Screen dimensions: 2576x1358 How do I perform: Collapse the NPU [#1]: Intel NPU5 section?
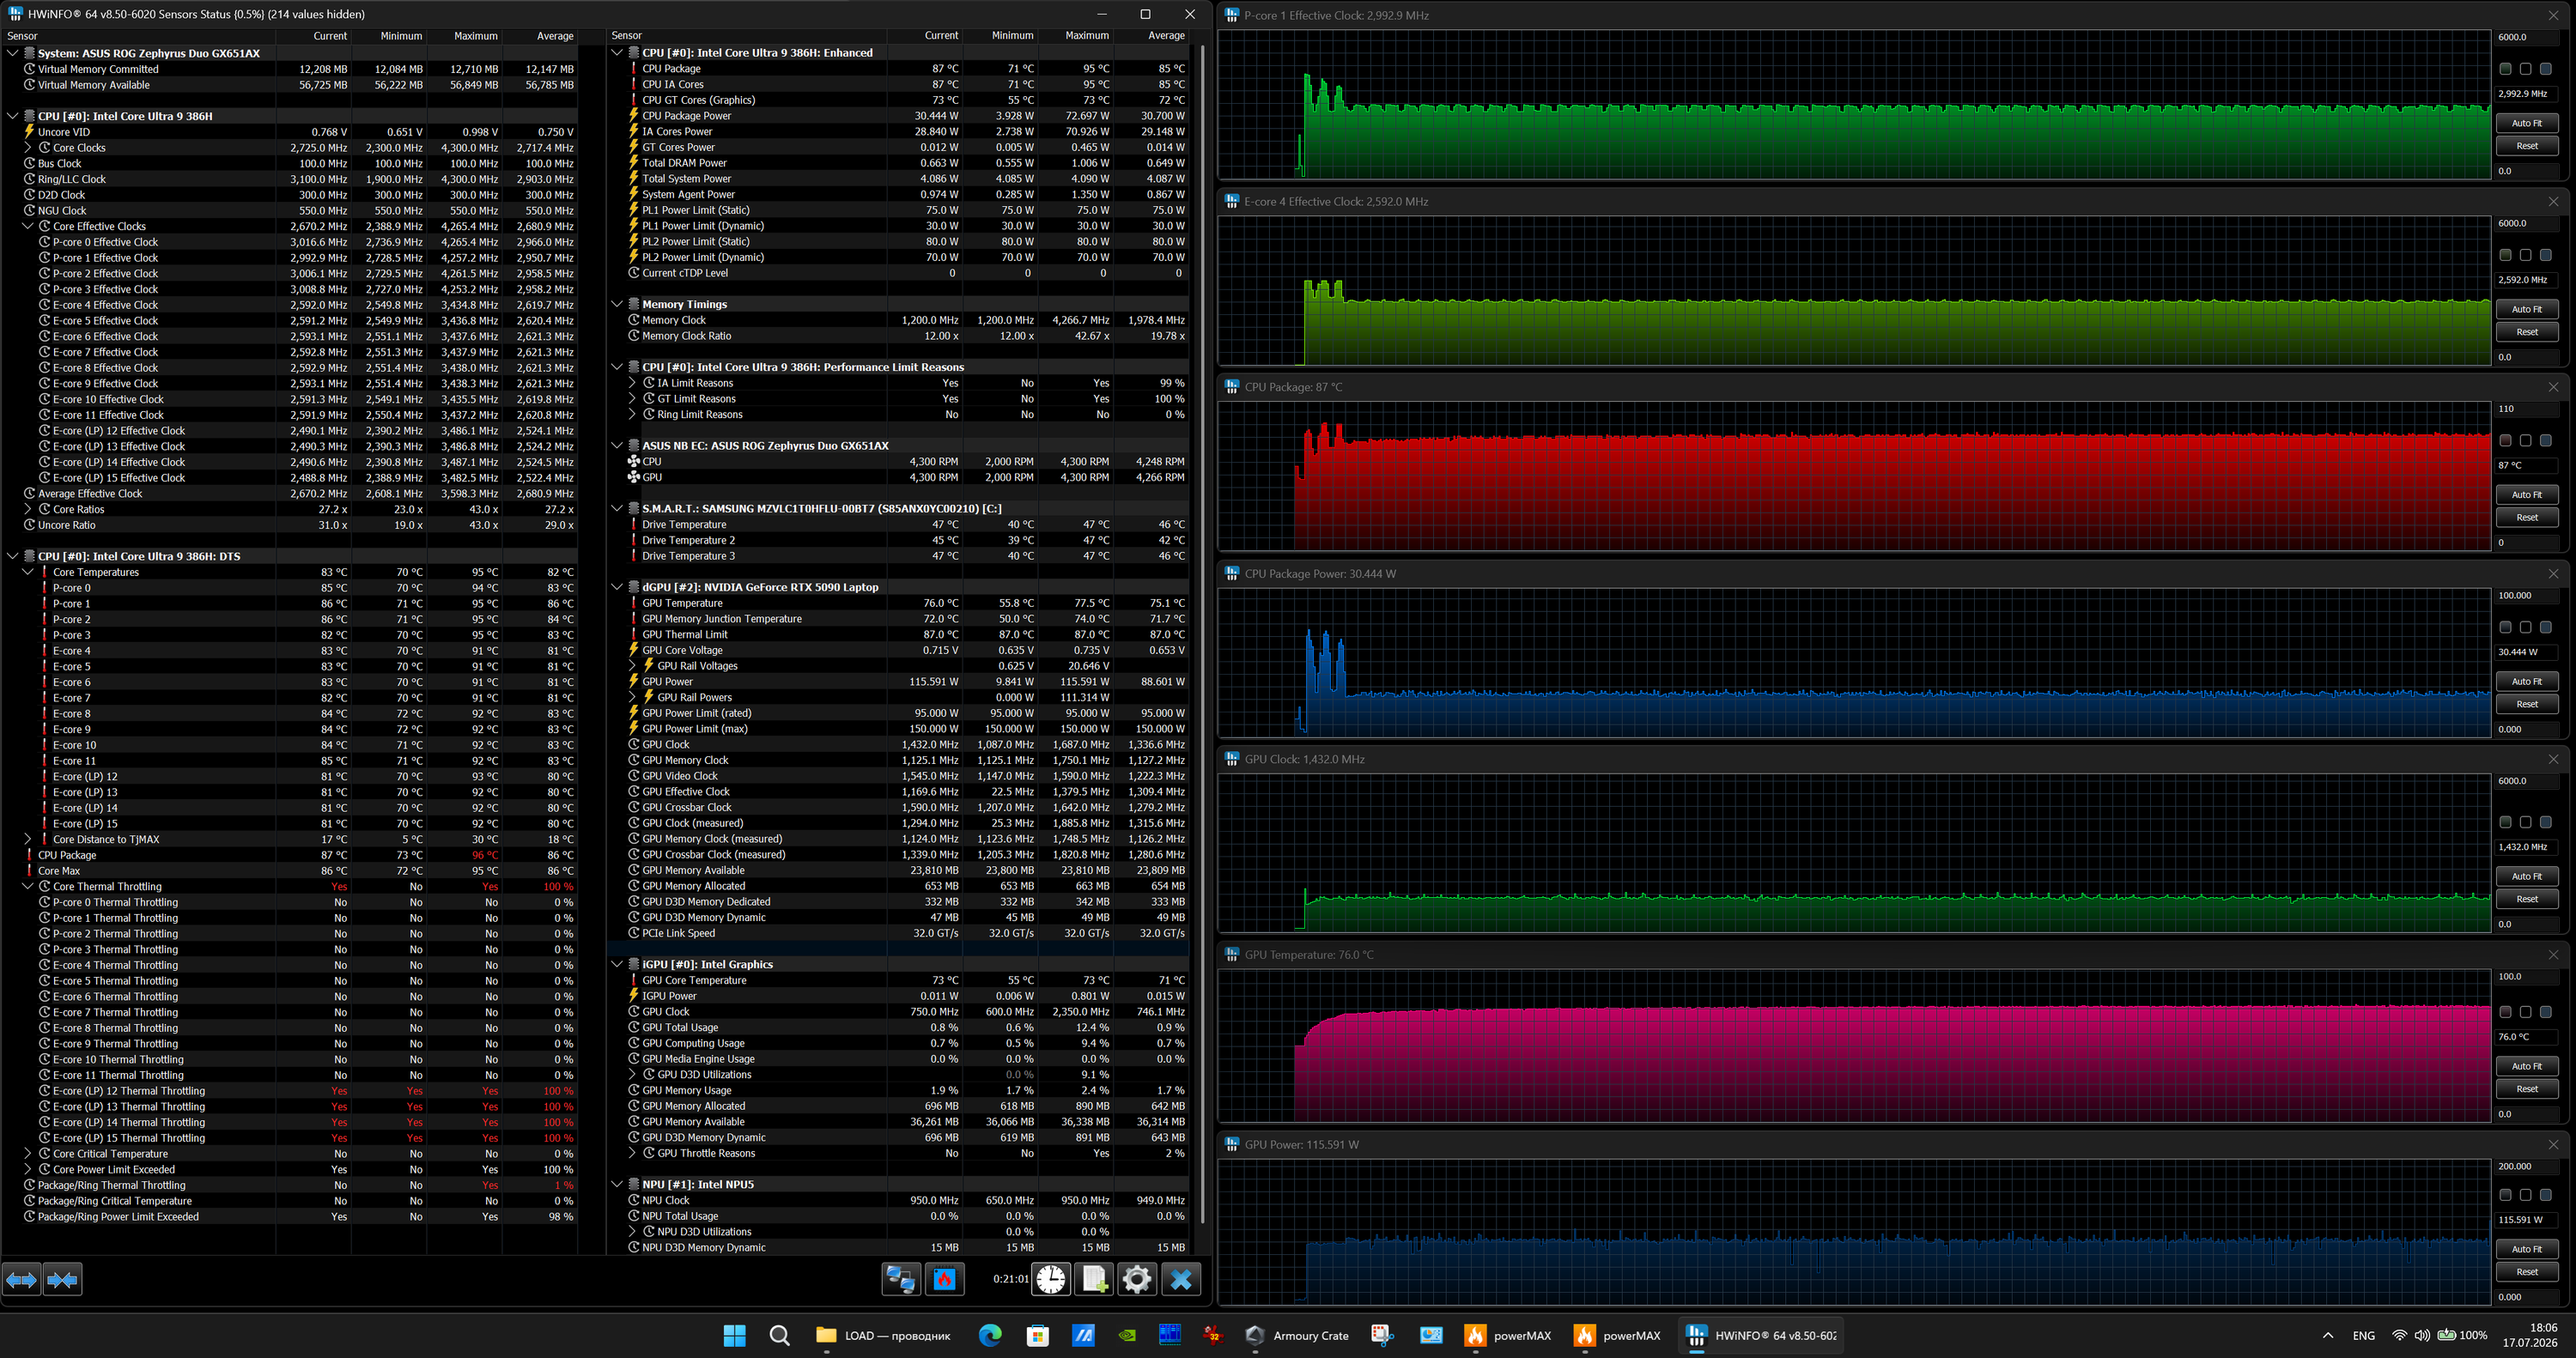pyautogui.click(x=617, y=1184)
